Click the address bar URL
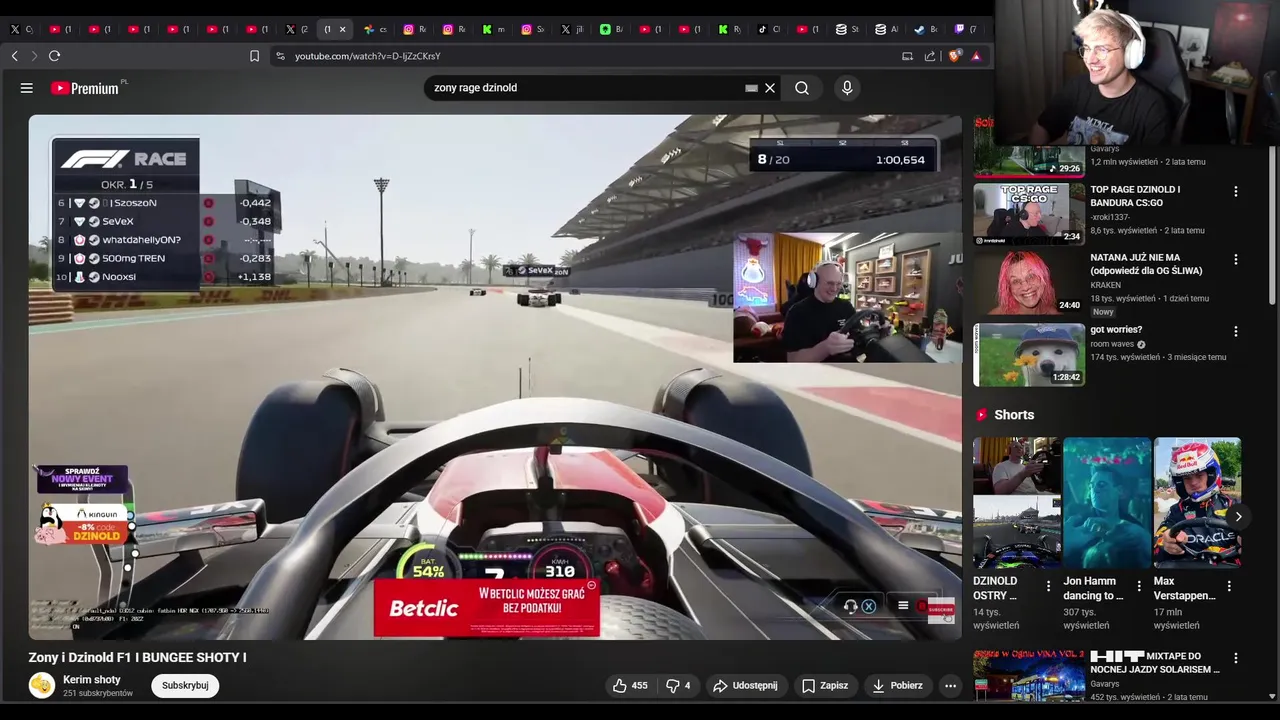 (x=367, y=56)
